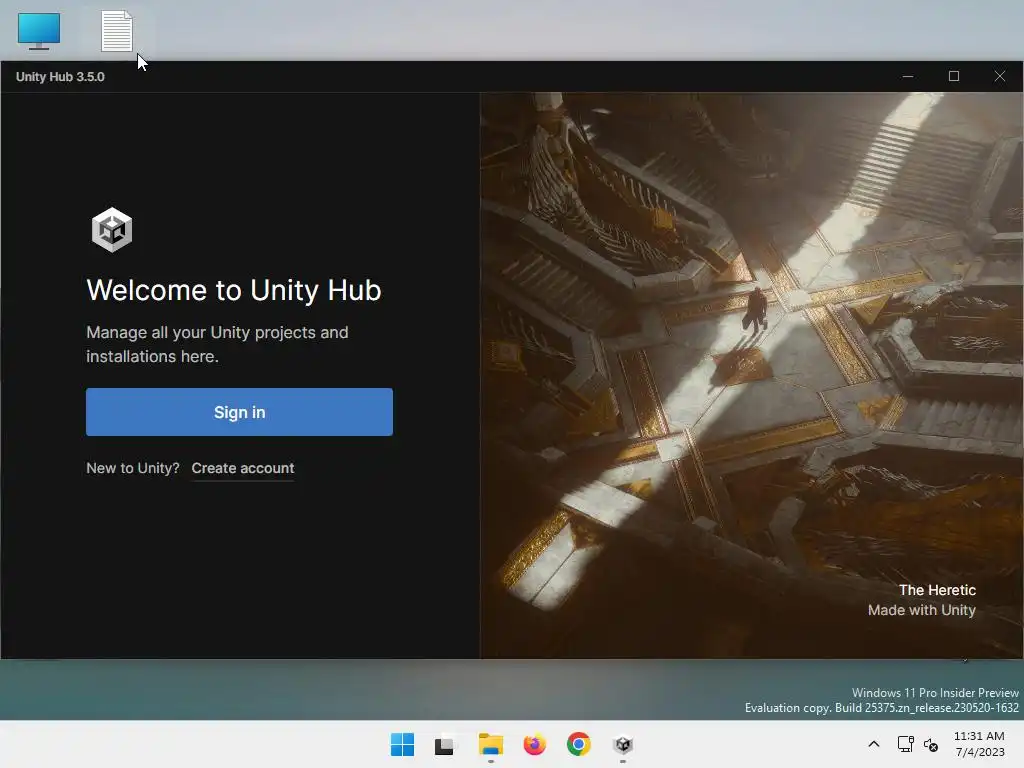The image size is (1024, 768).
Task: Click the blue Sign in button
Action: point(239,412)
